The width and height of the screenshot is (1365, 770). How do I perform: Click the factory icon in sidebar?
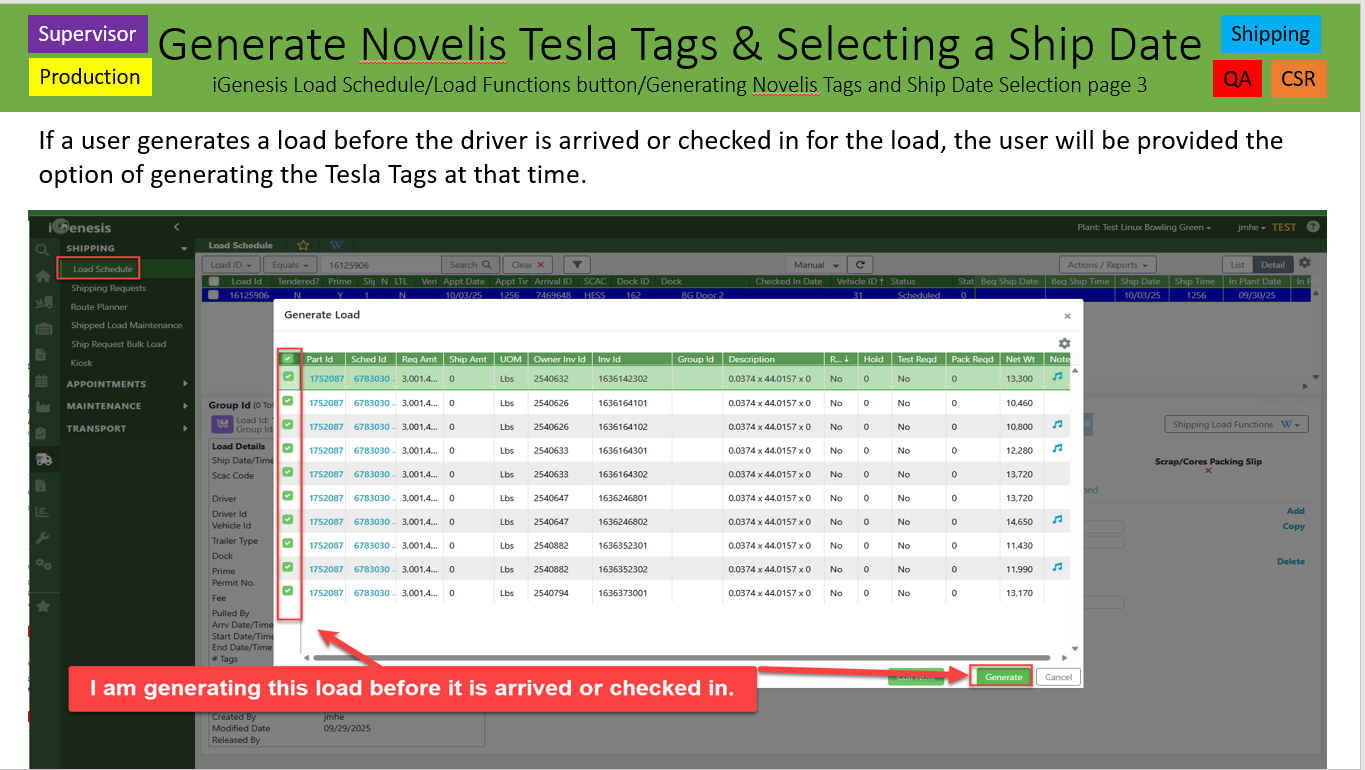(42, 407)
